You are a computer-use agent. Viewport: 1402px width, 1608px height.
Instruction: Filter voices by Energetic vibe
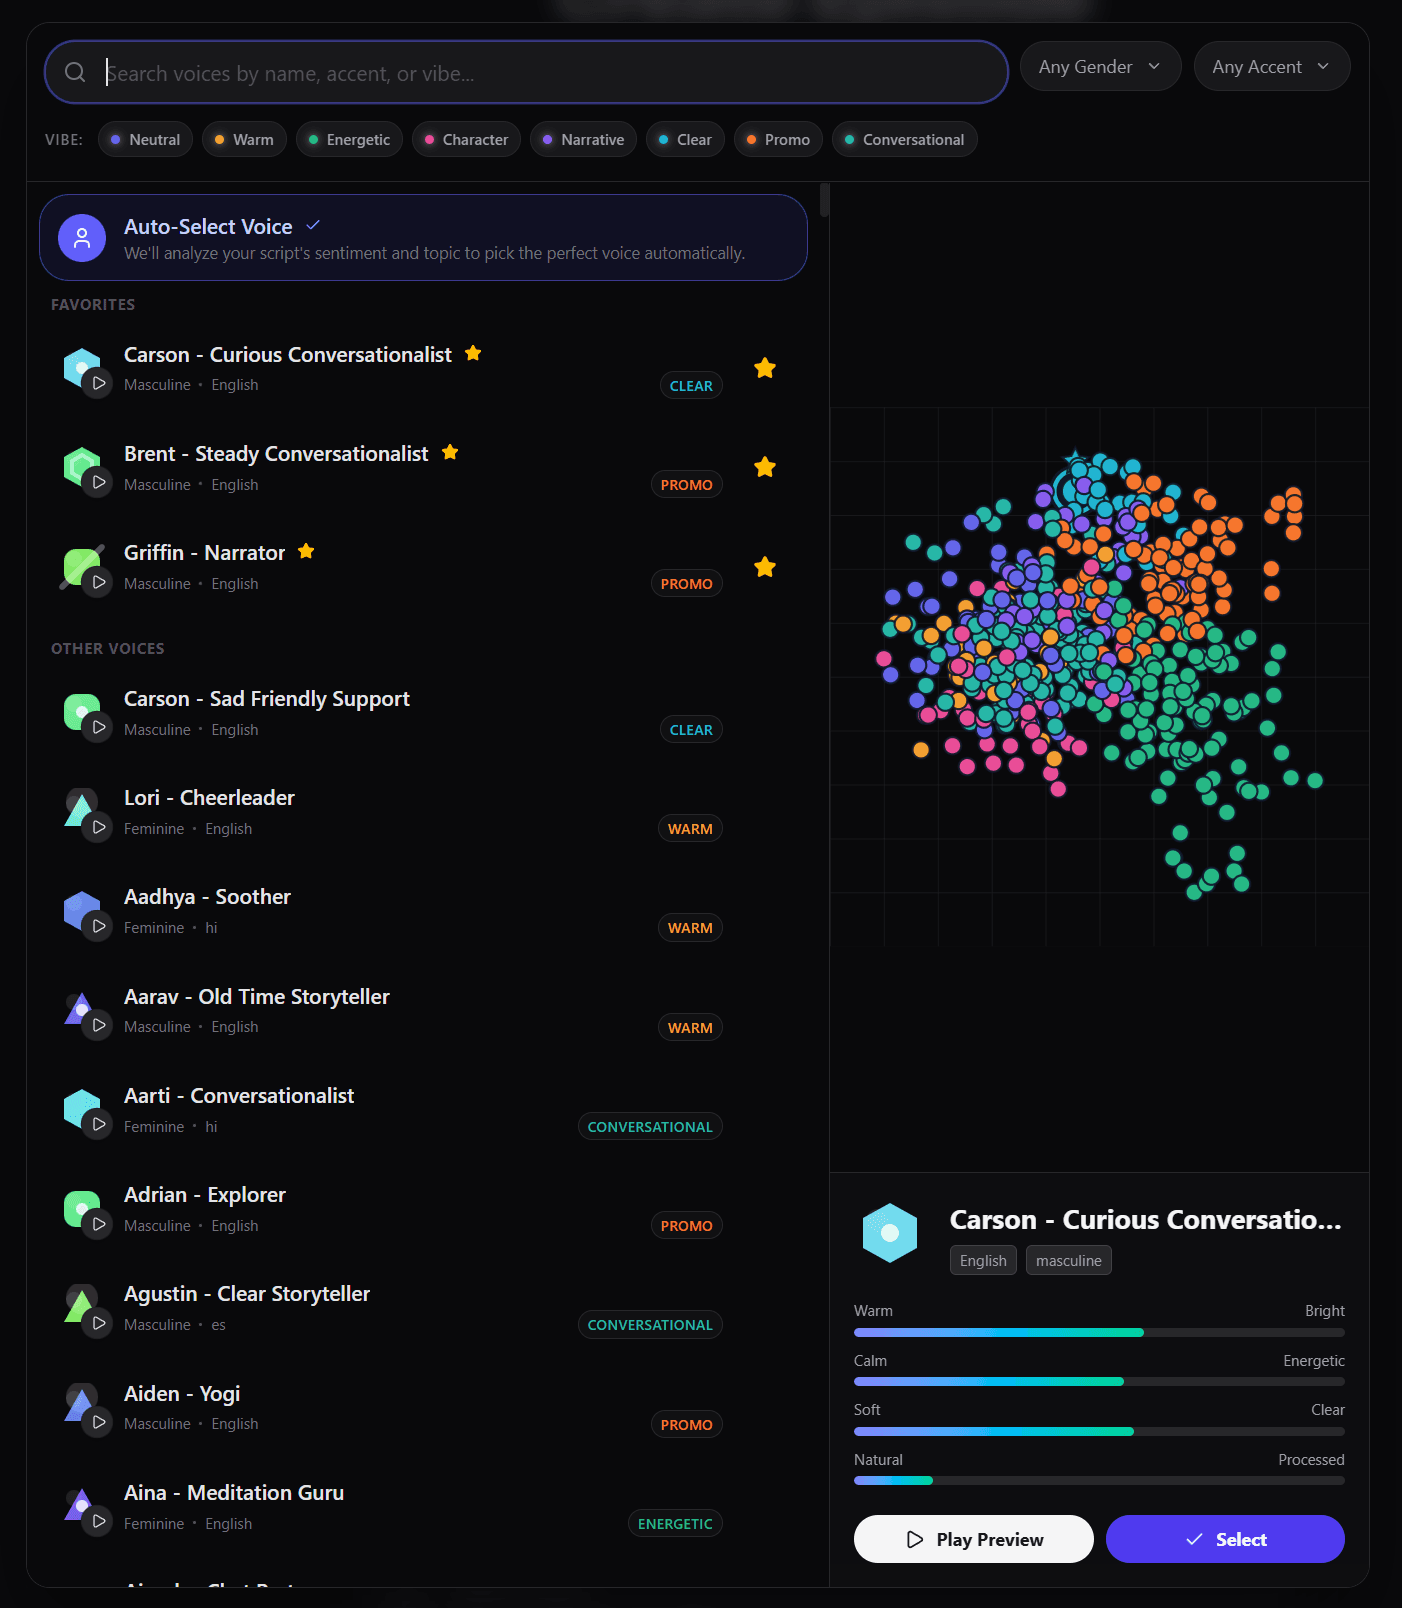click(x=349, y=140)
